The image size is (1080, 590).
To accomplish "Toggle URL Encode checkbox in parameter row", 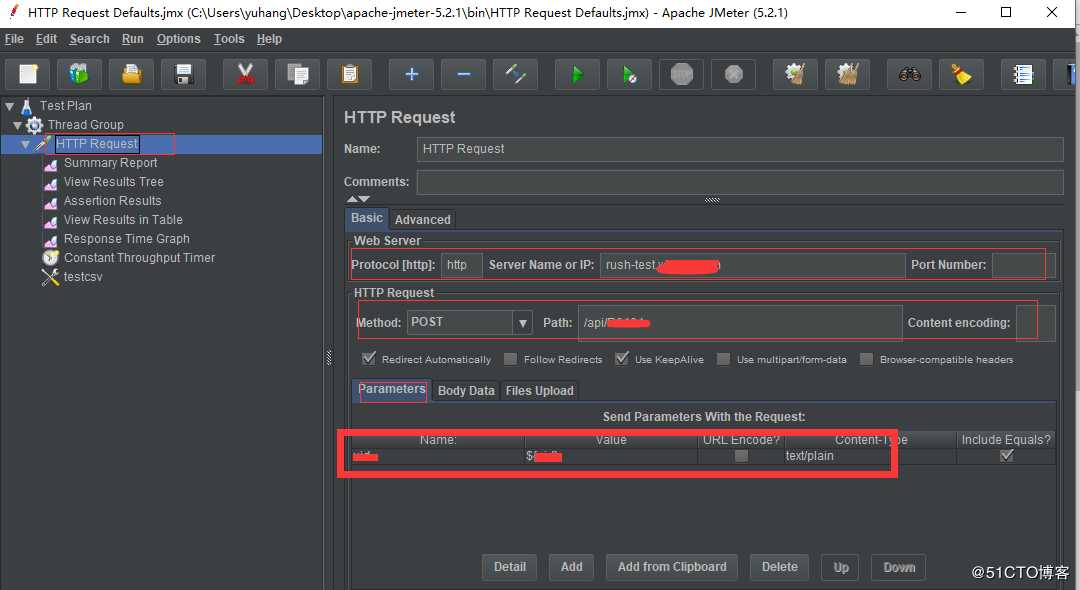I will pyautogui.click(x=741, y=456).
